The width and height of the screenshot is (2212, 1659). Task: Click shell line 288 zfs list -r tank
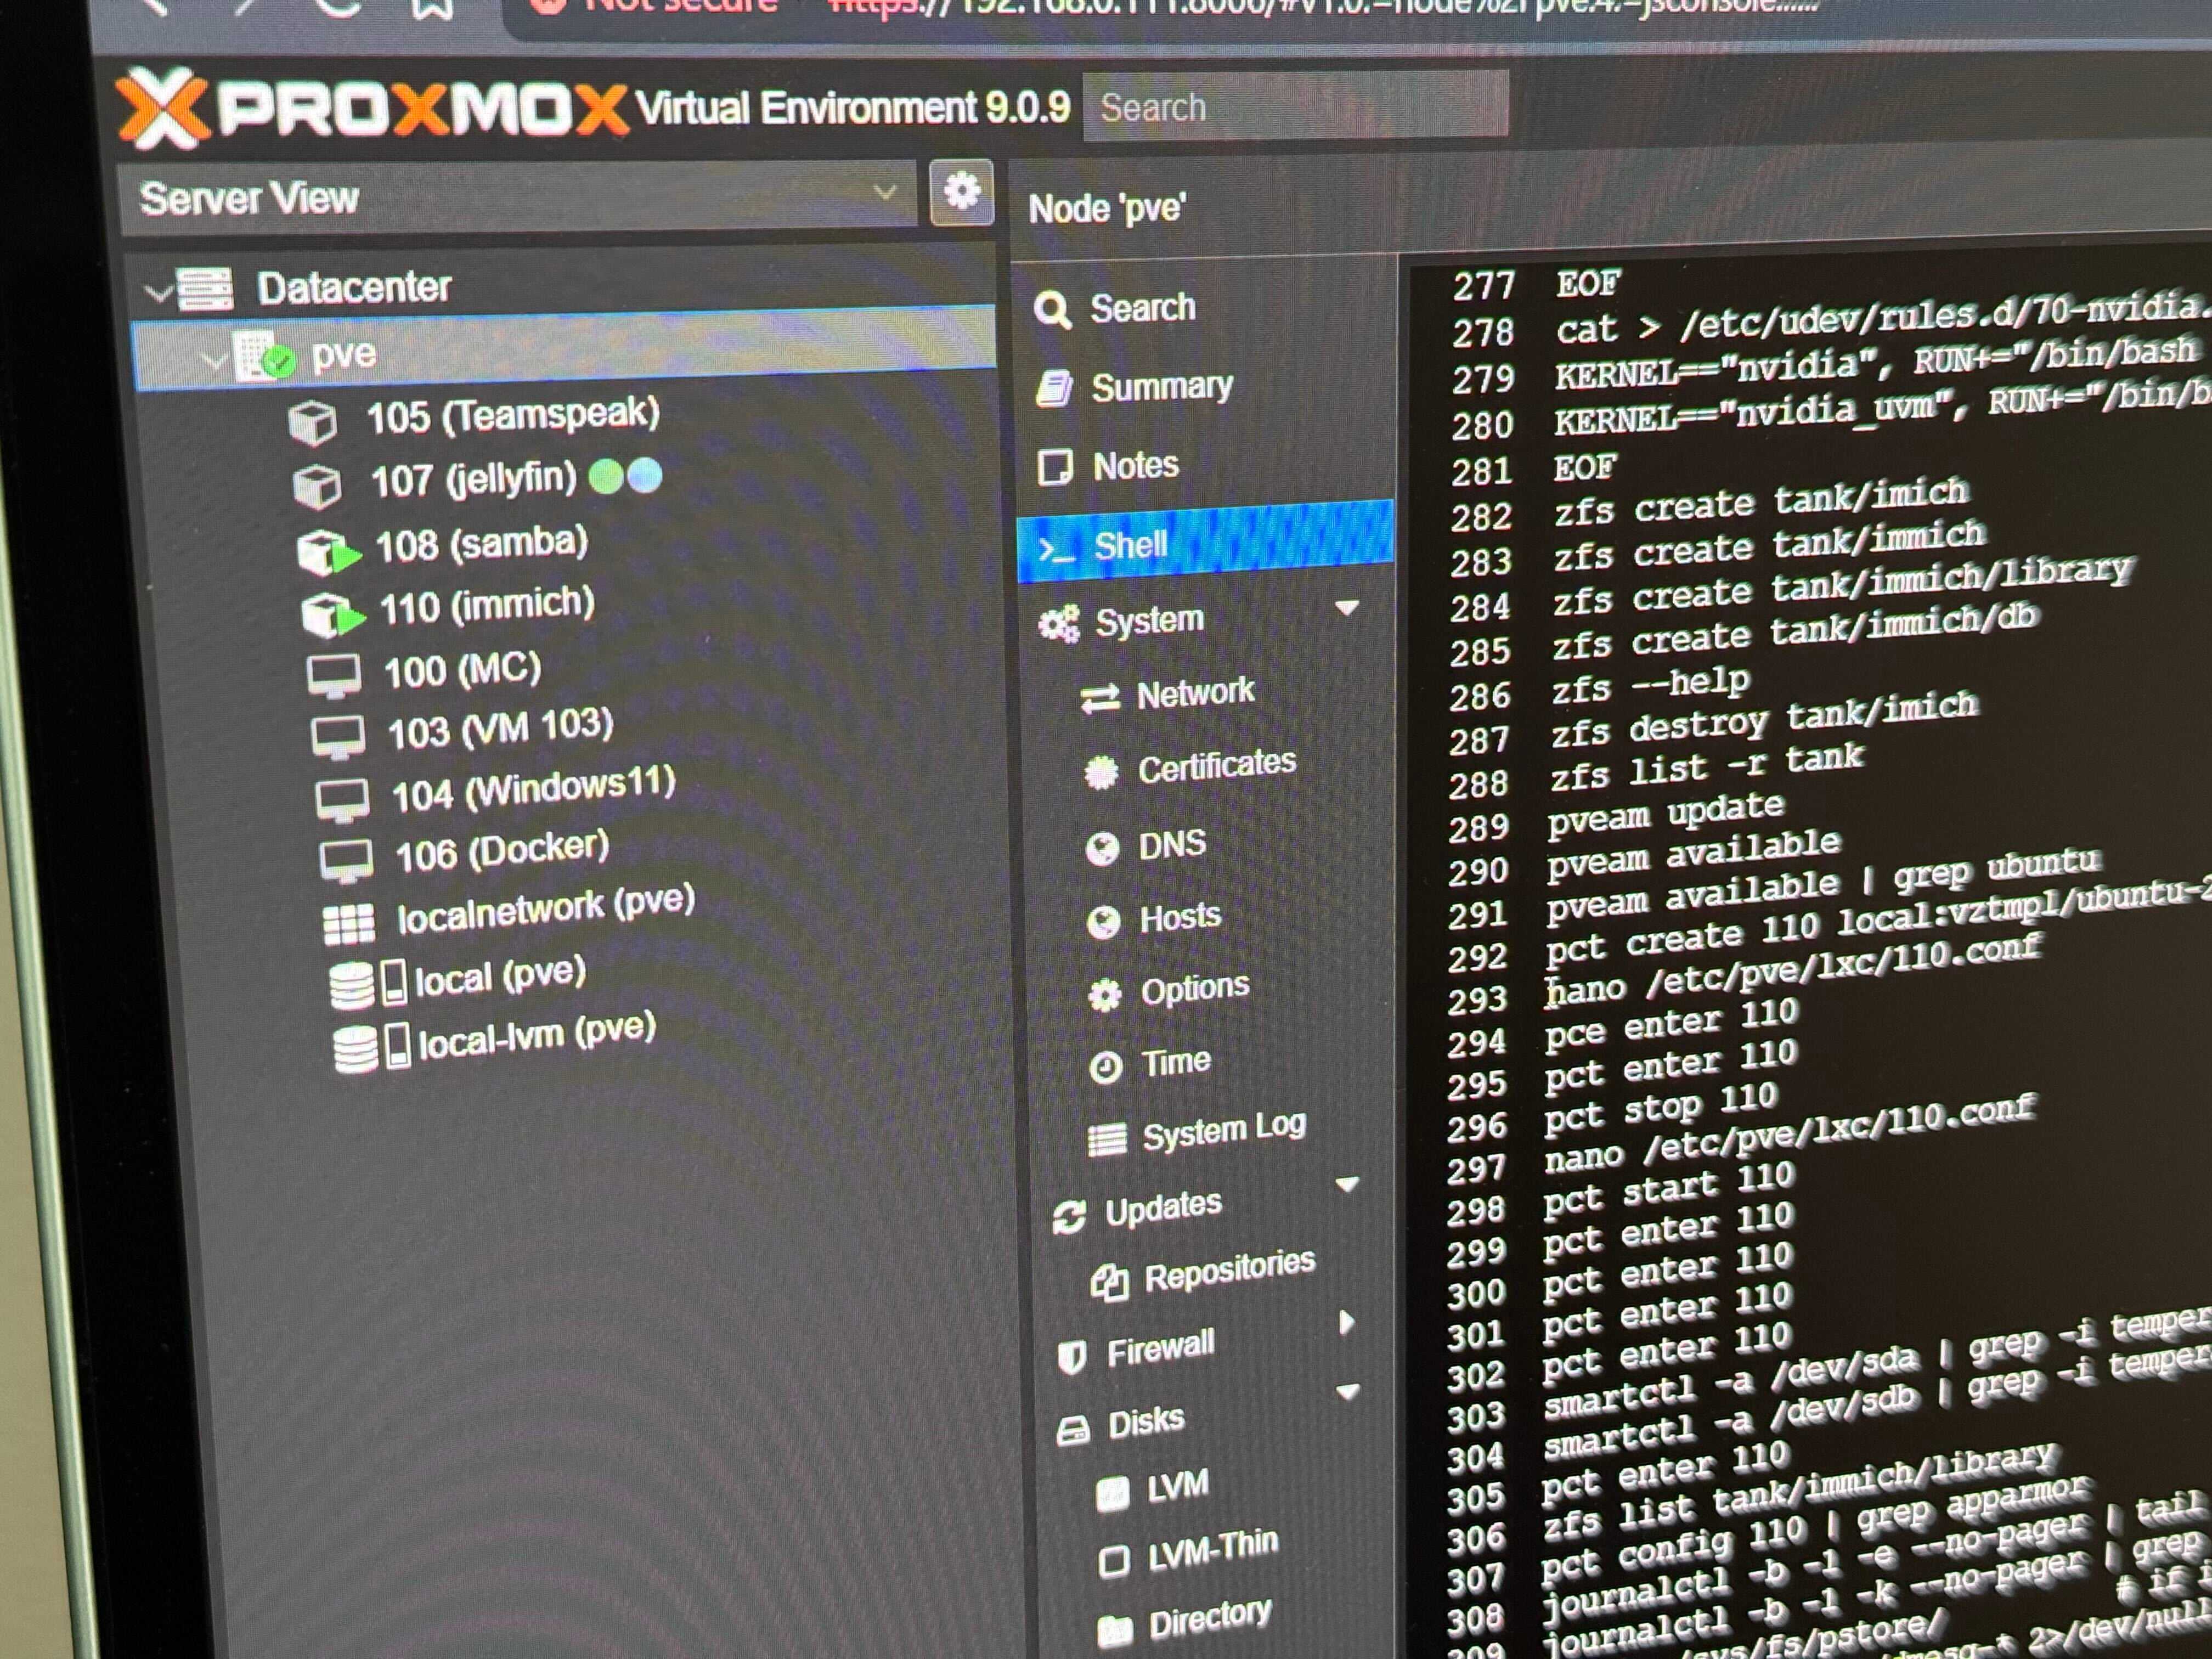[1707, 768]
